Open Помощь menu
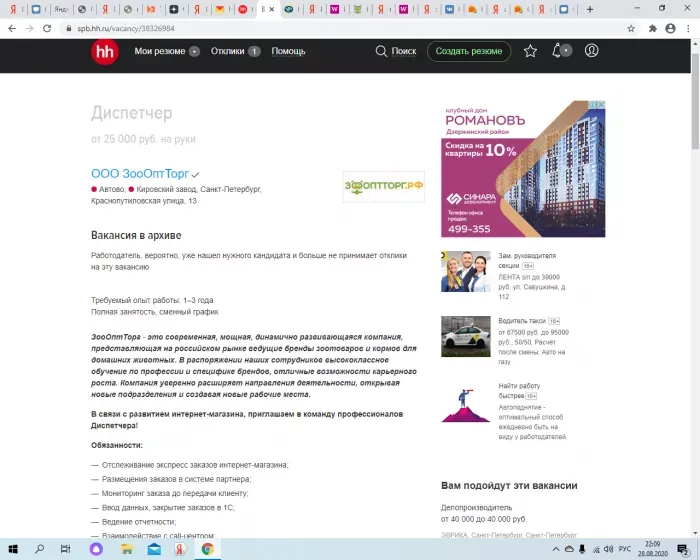This screenshot has height=560, width=700. tap(288, 51)
